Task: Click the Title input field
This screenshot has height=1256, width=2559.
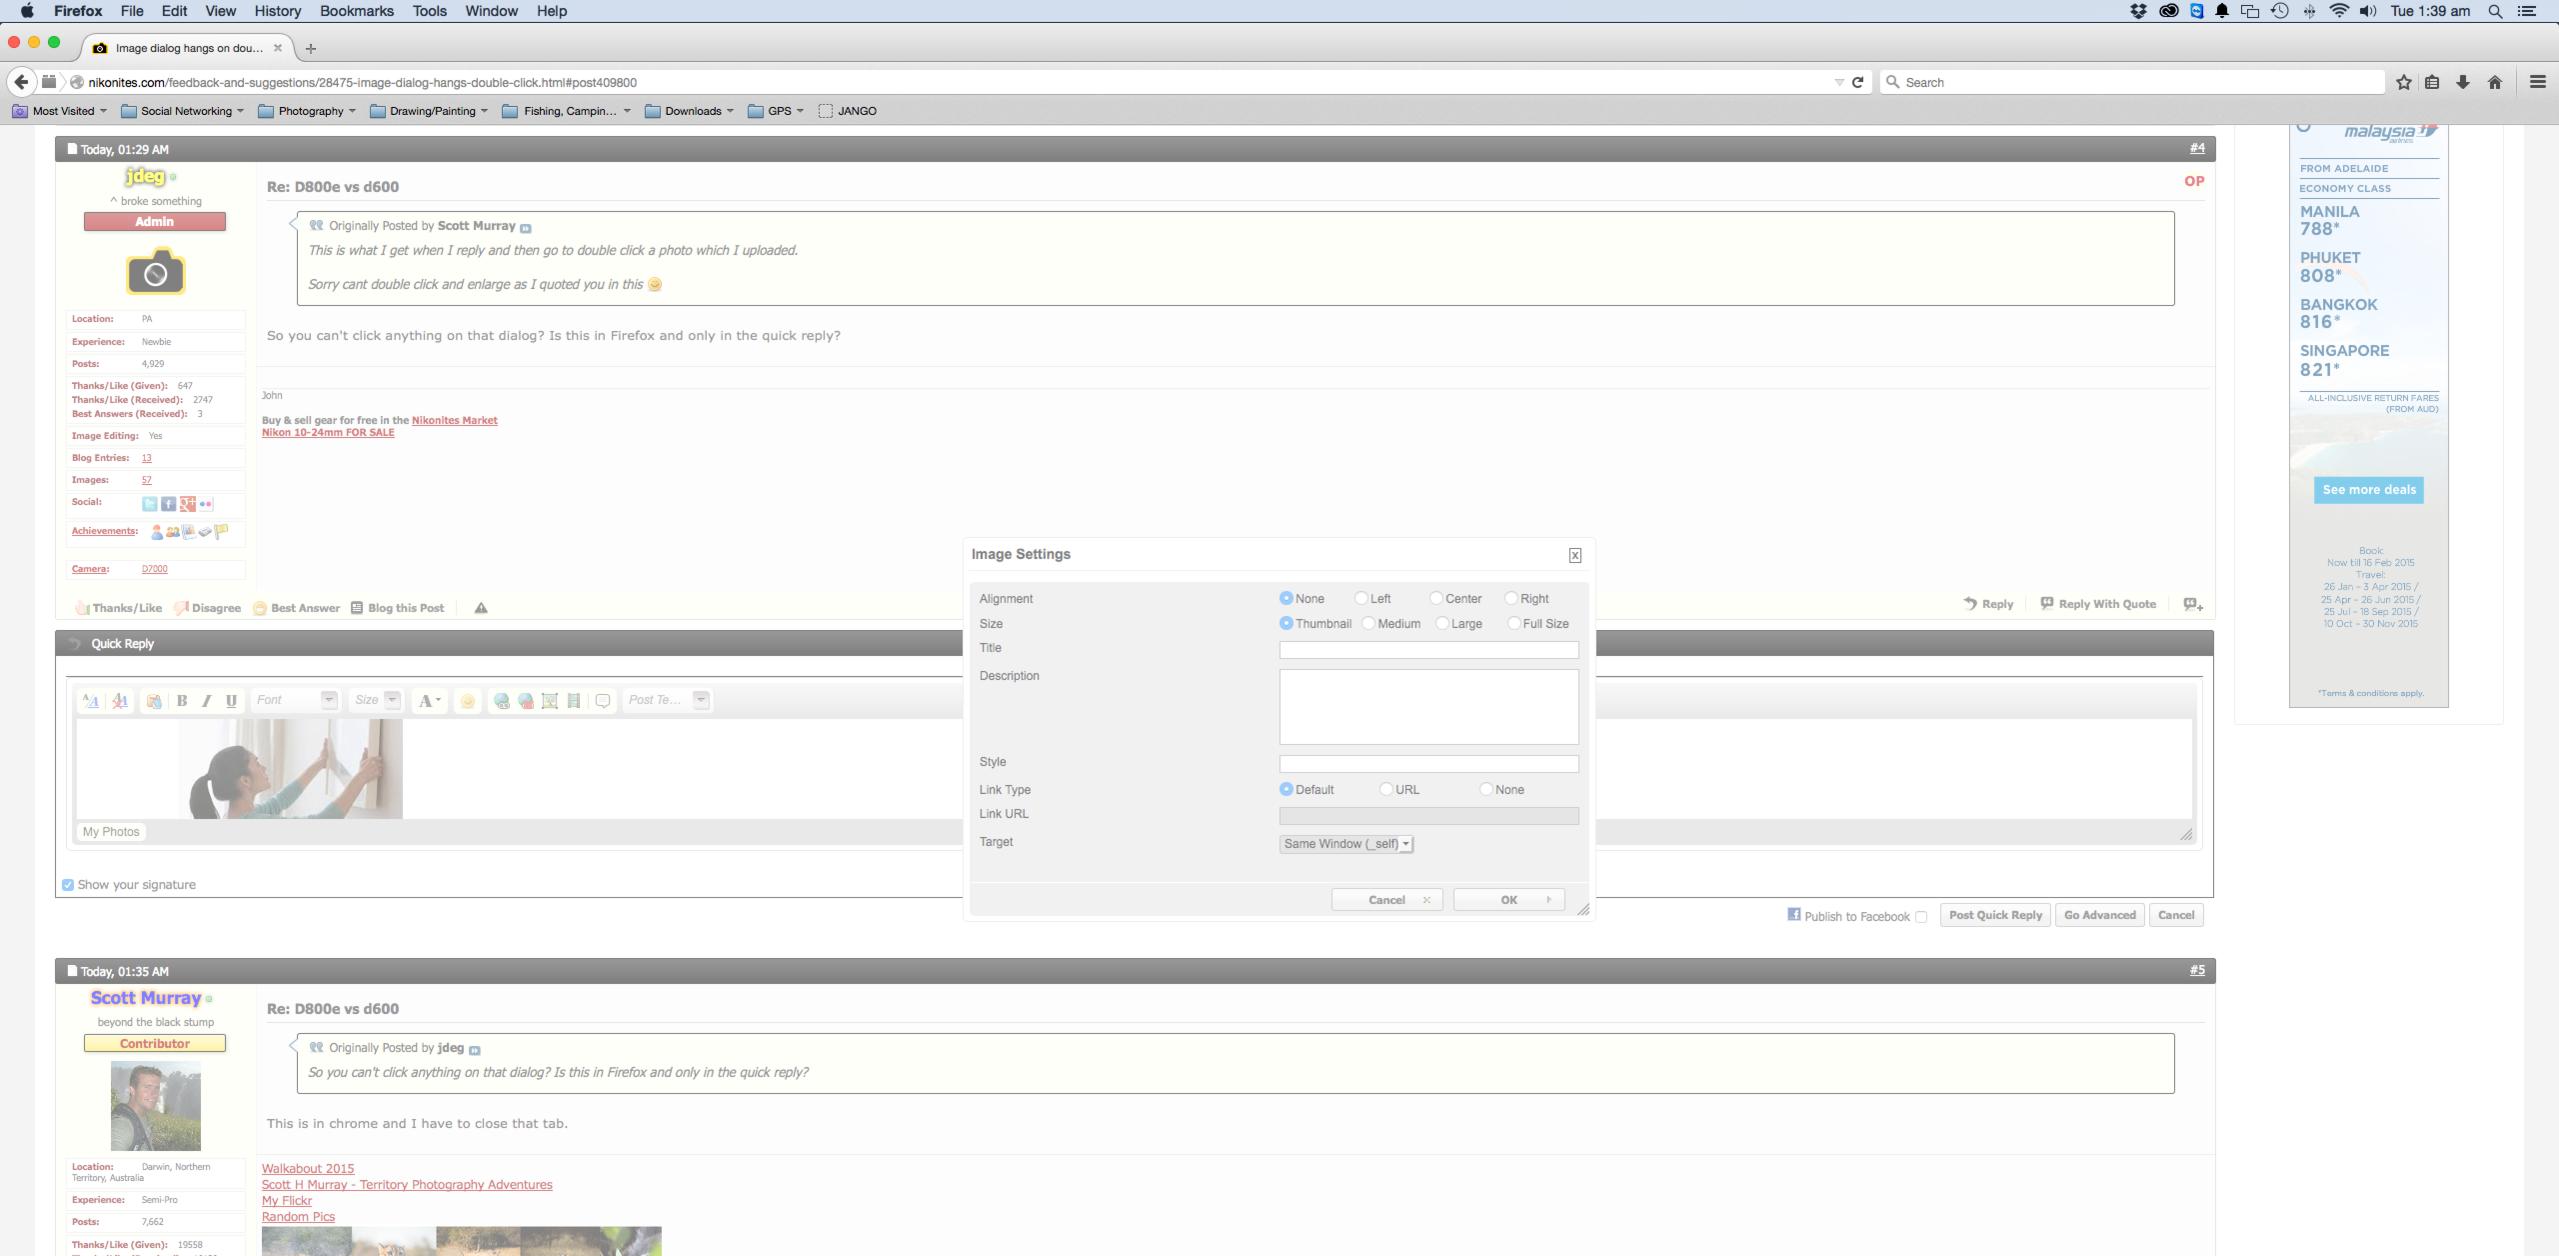Action: click(1428, 650)
